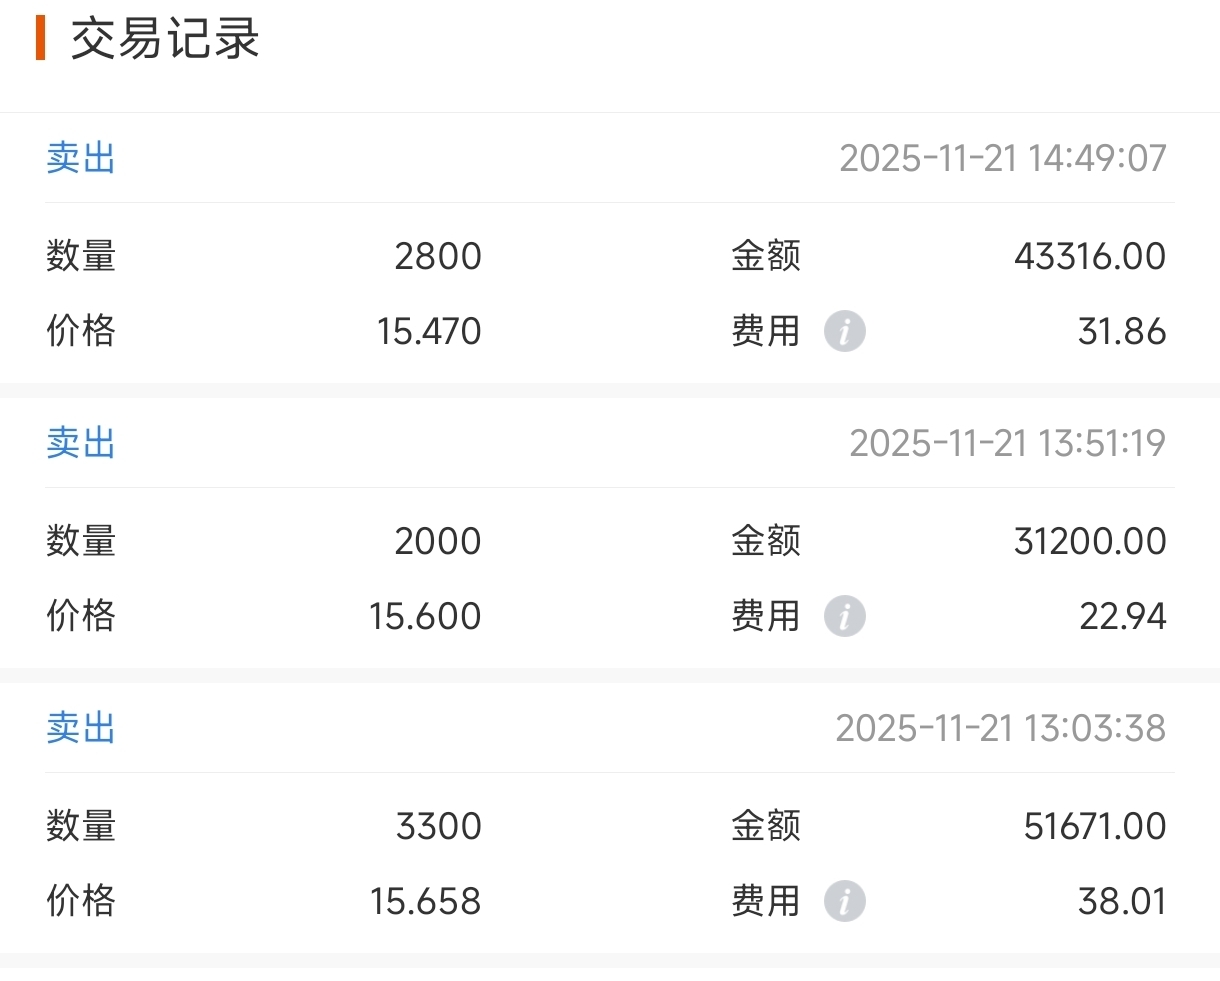Screen dimensions: 1220x981
Task: Click the price value 15.658
Action: [x=425, y=901]
